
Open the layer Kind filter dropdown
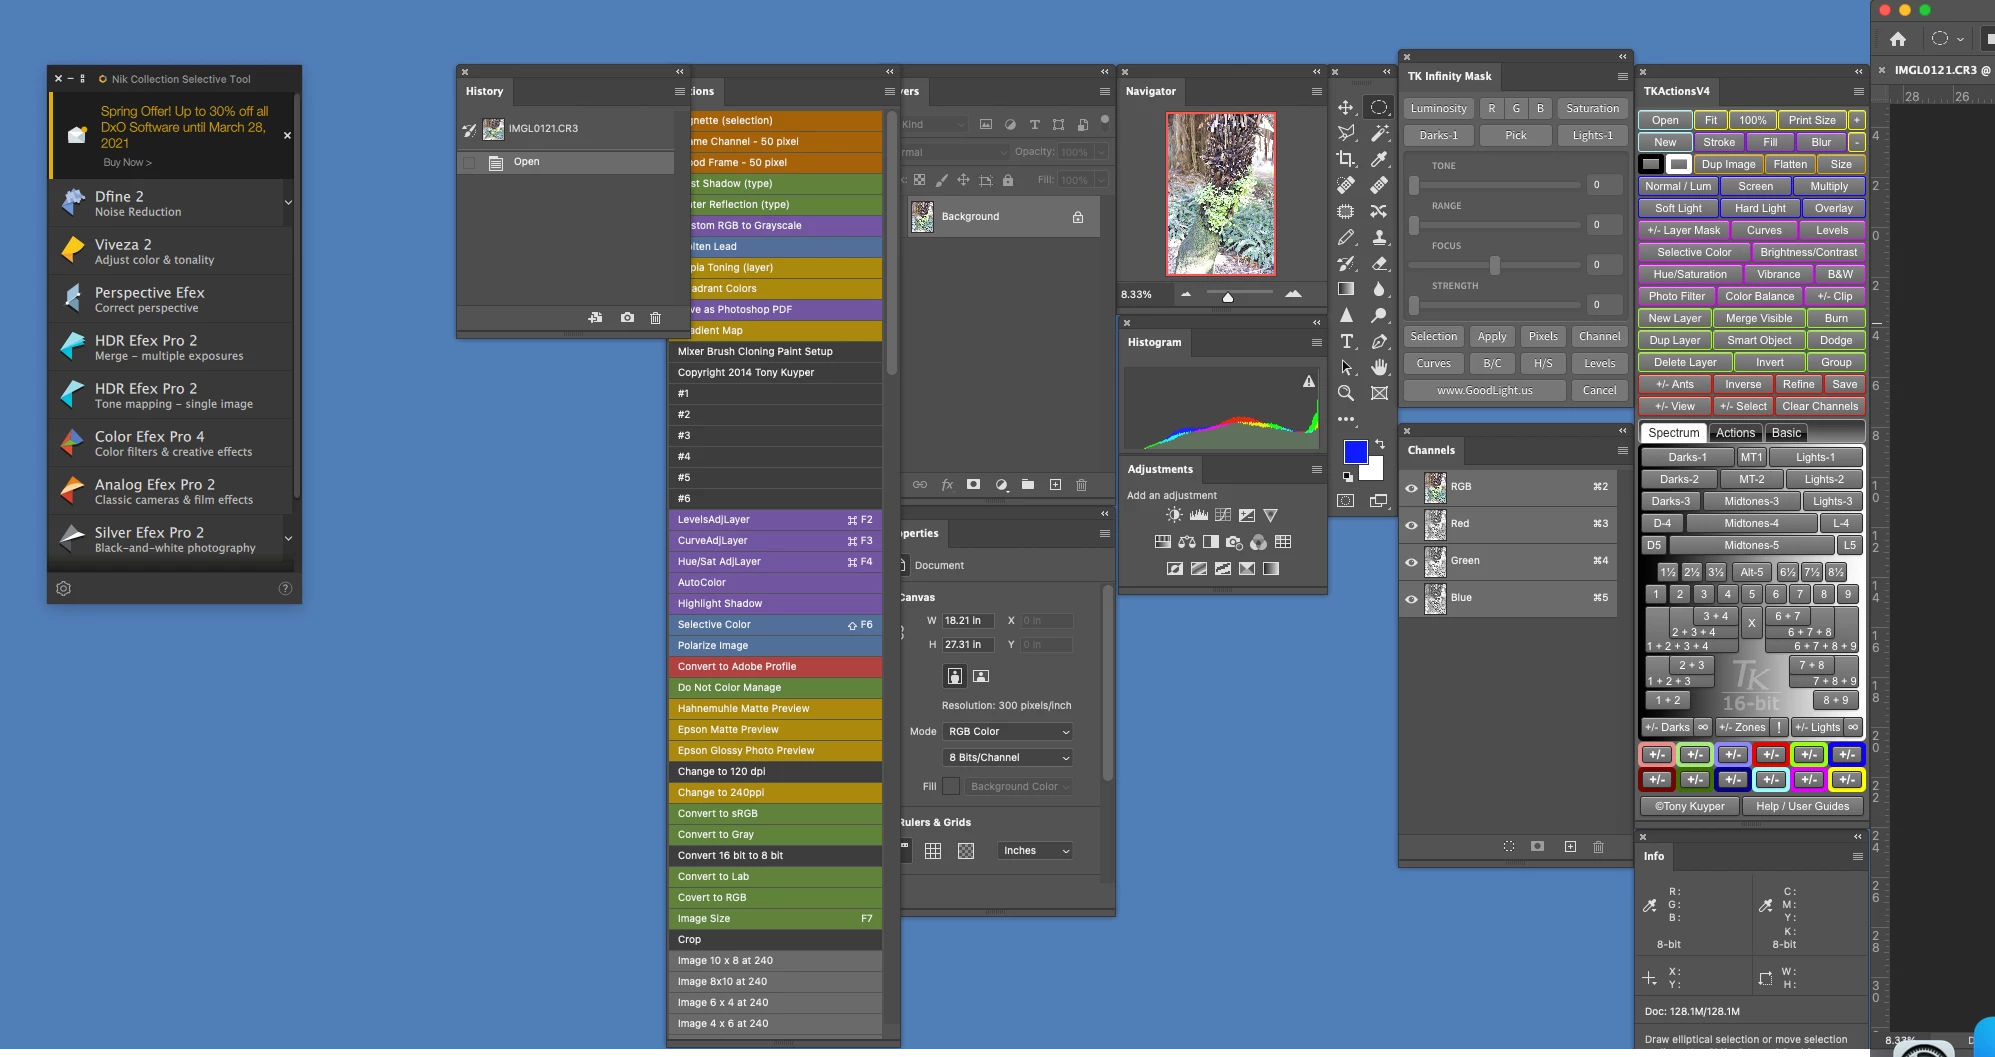click(933, 125)
